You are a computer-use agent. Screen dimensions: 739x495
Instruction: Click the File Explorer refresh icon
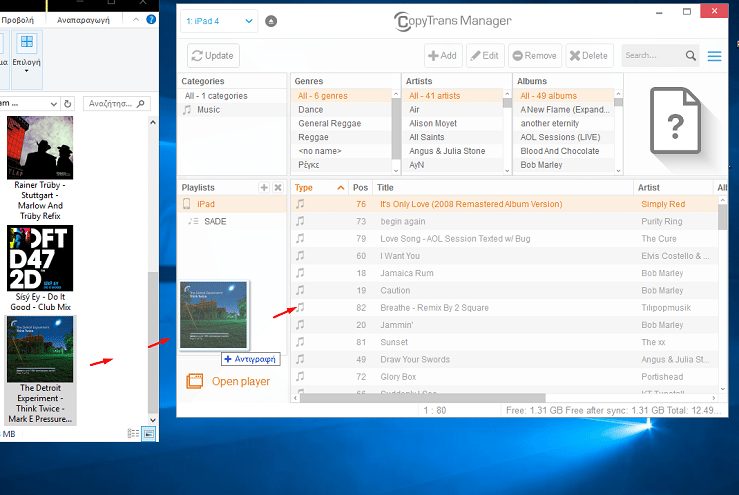point(67,103)
